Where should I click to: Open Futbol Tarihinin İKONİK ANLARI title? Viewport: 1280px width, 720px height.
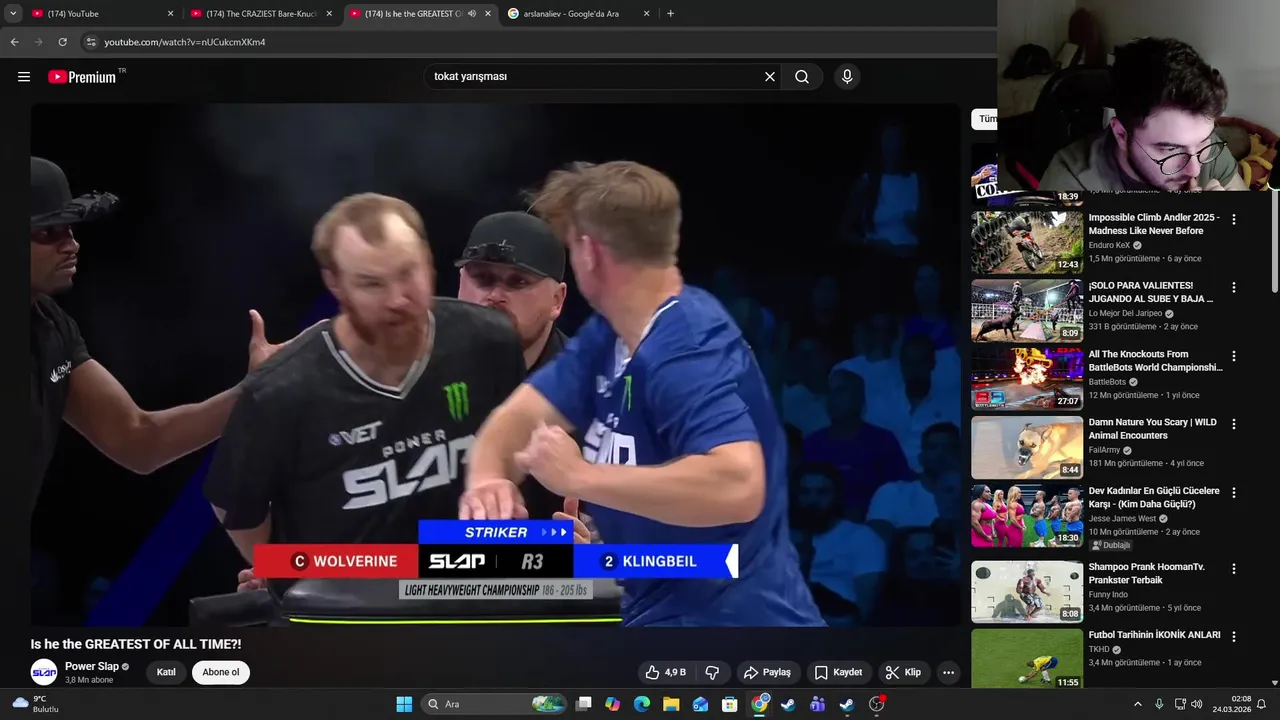1154,635
